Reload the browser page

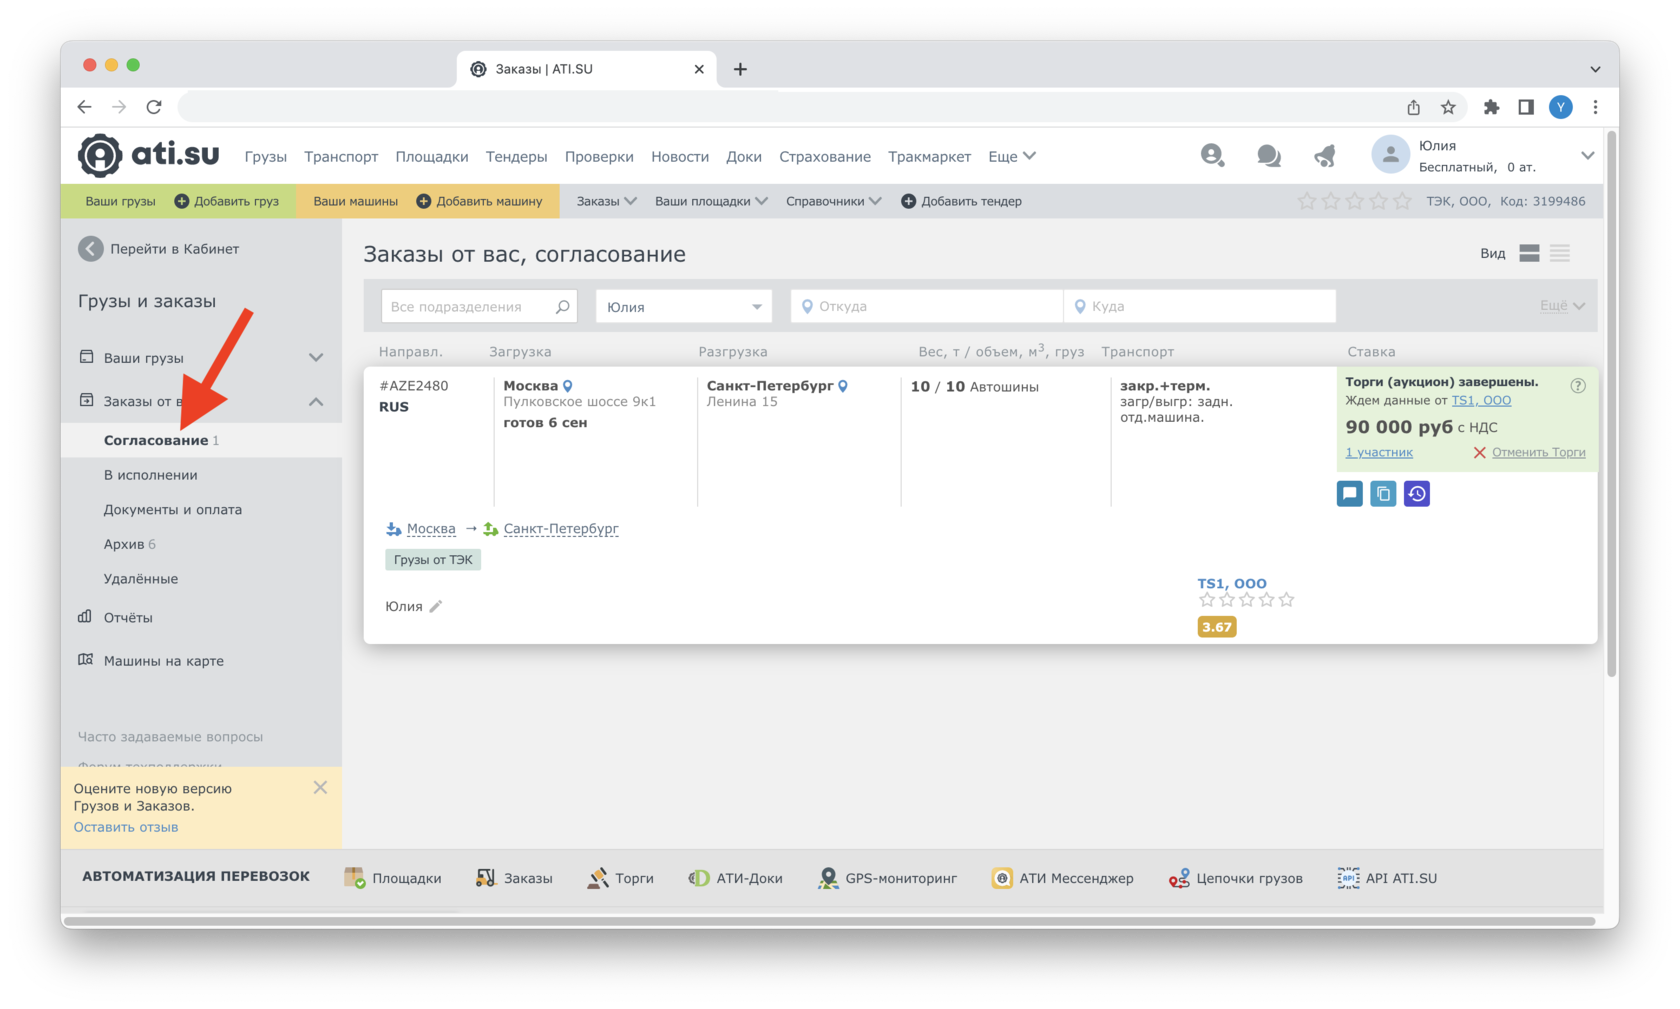click(154, 107)
